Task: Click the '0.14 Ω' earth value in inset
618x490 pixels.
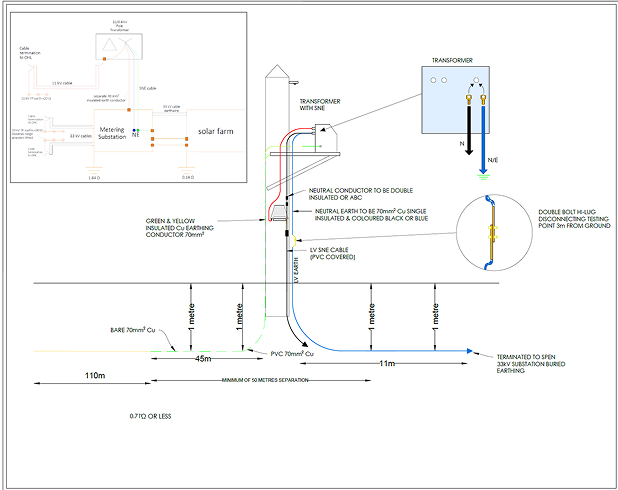Action: point(188,177)
